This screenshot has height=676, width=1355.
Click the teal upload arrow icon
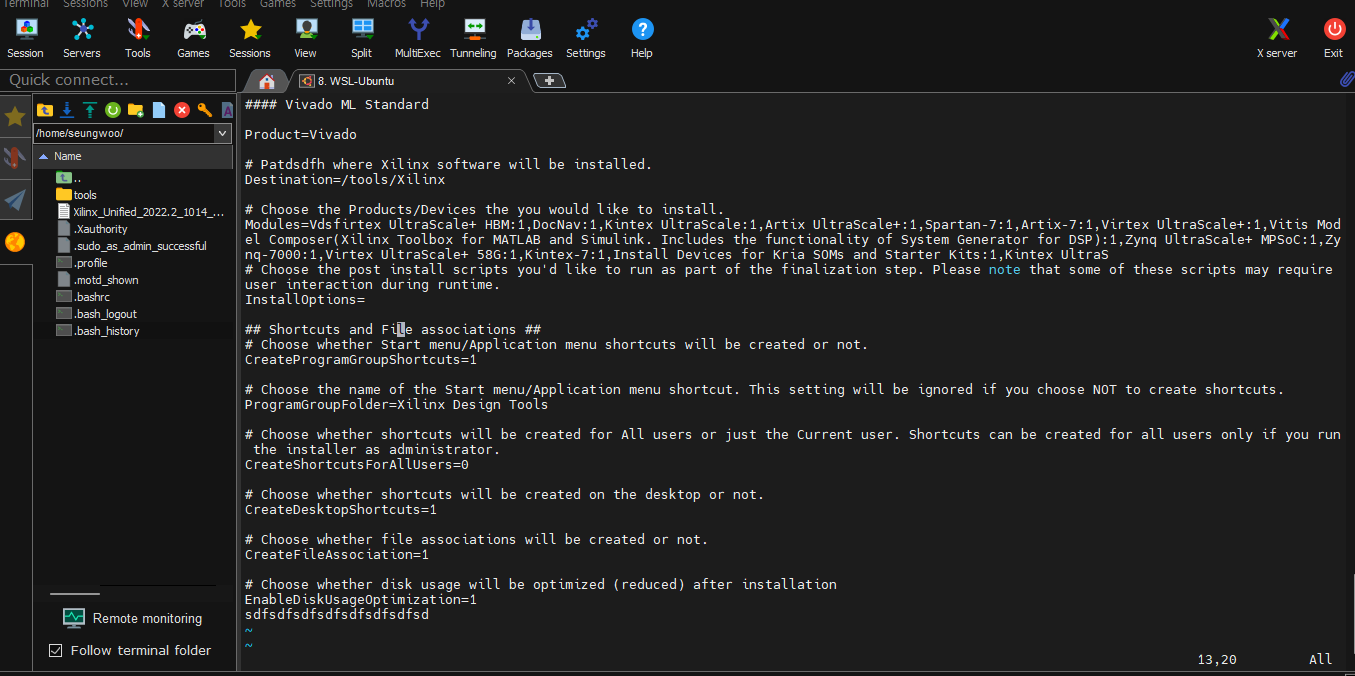point(90,110)
